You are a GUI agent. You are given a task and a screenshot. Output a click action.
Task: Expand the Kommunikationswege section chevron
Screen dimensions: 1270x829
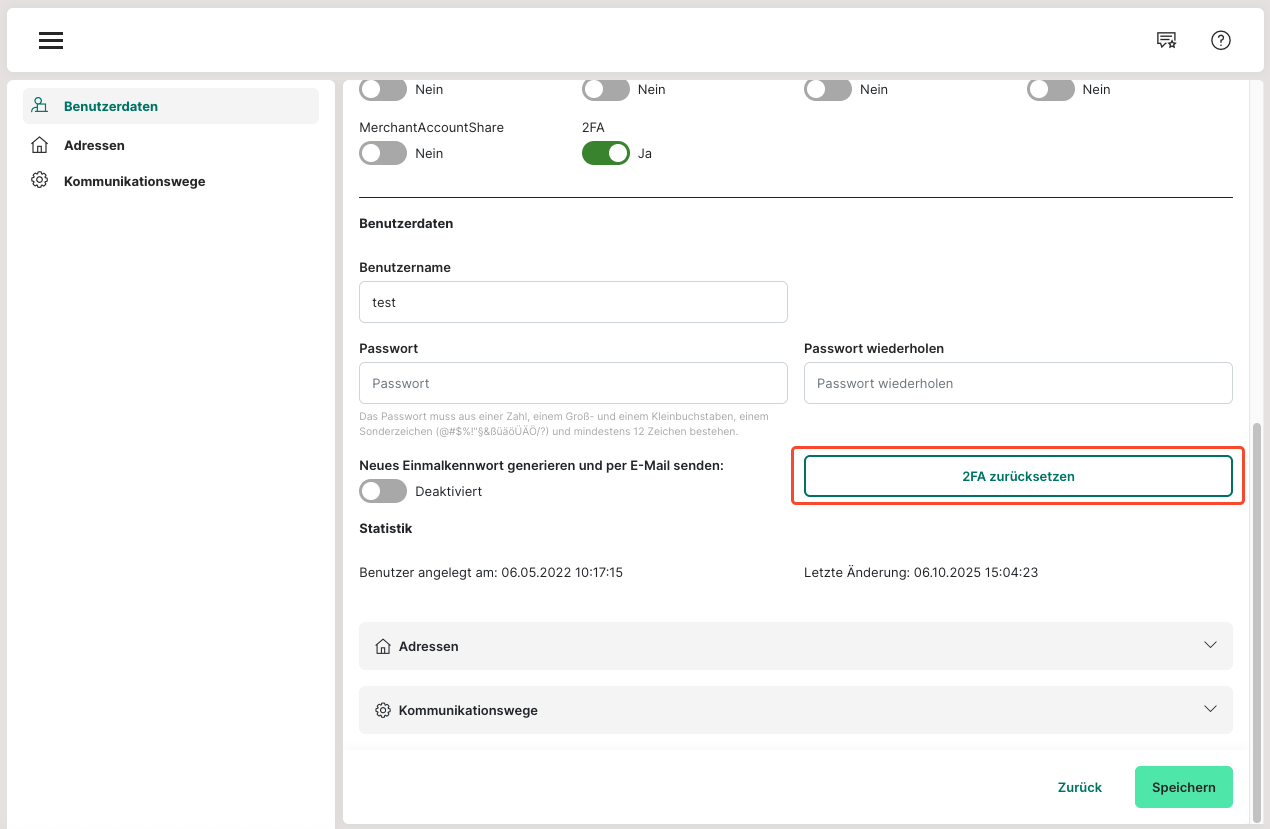(x=1210, y=709)
